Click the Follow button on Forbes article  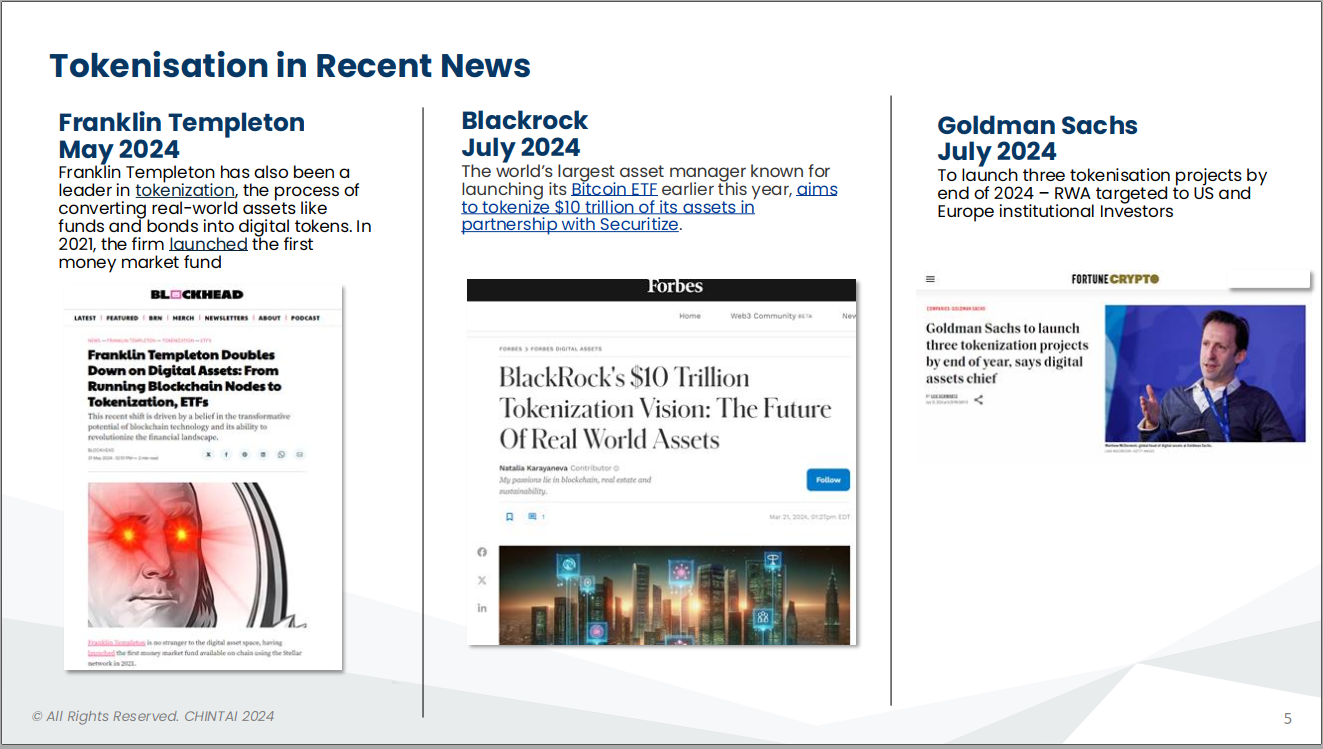point(828,480)
